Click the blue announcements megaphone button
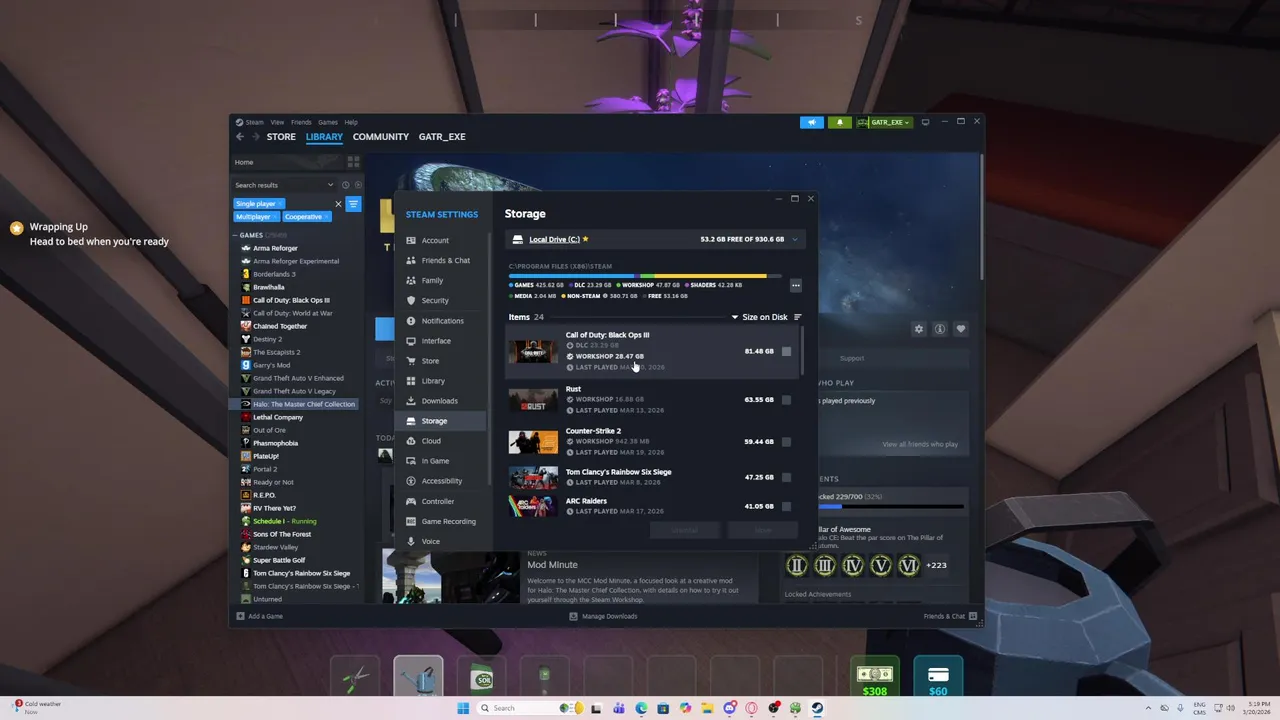The height and width of the screenshot is (720, 1280). click(812, 122)
